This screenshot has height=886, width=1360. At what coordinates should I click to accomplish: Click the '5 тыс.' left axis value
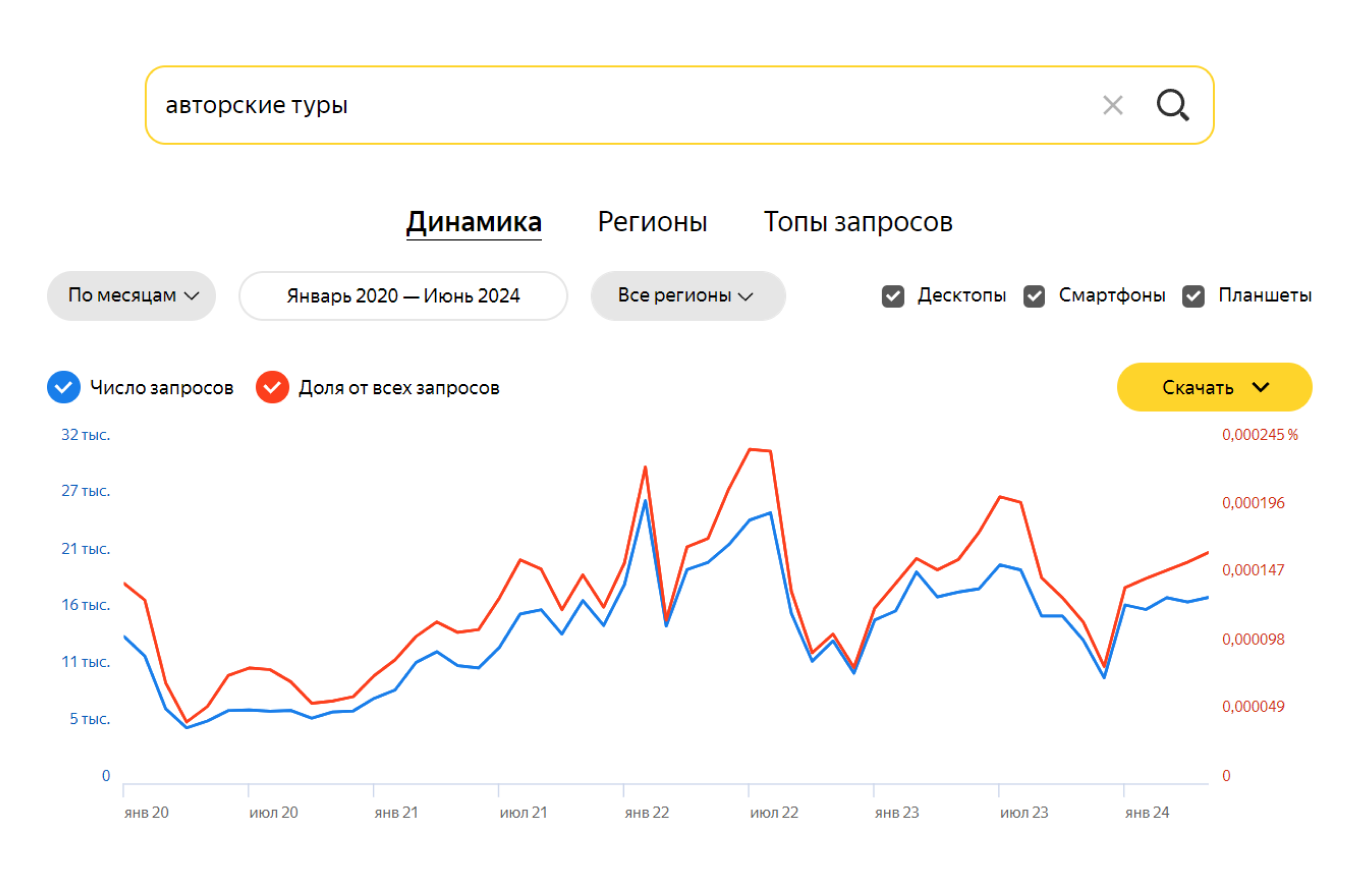89,719
